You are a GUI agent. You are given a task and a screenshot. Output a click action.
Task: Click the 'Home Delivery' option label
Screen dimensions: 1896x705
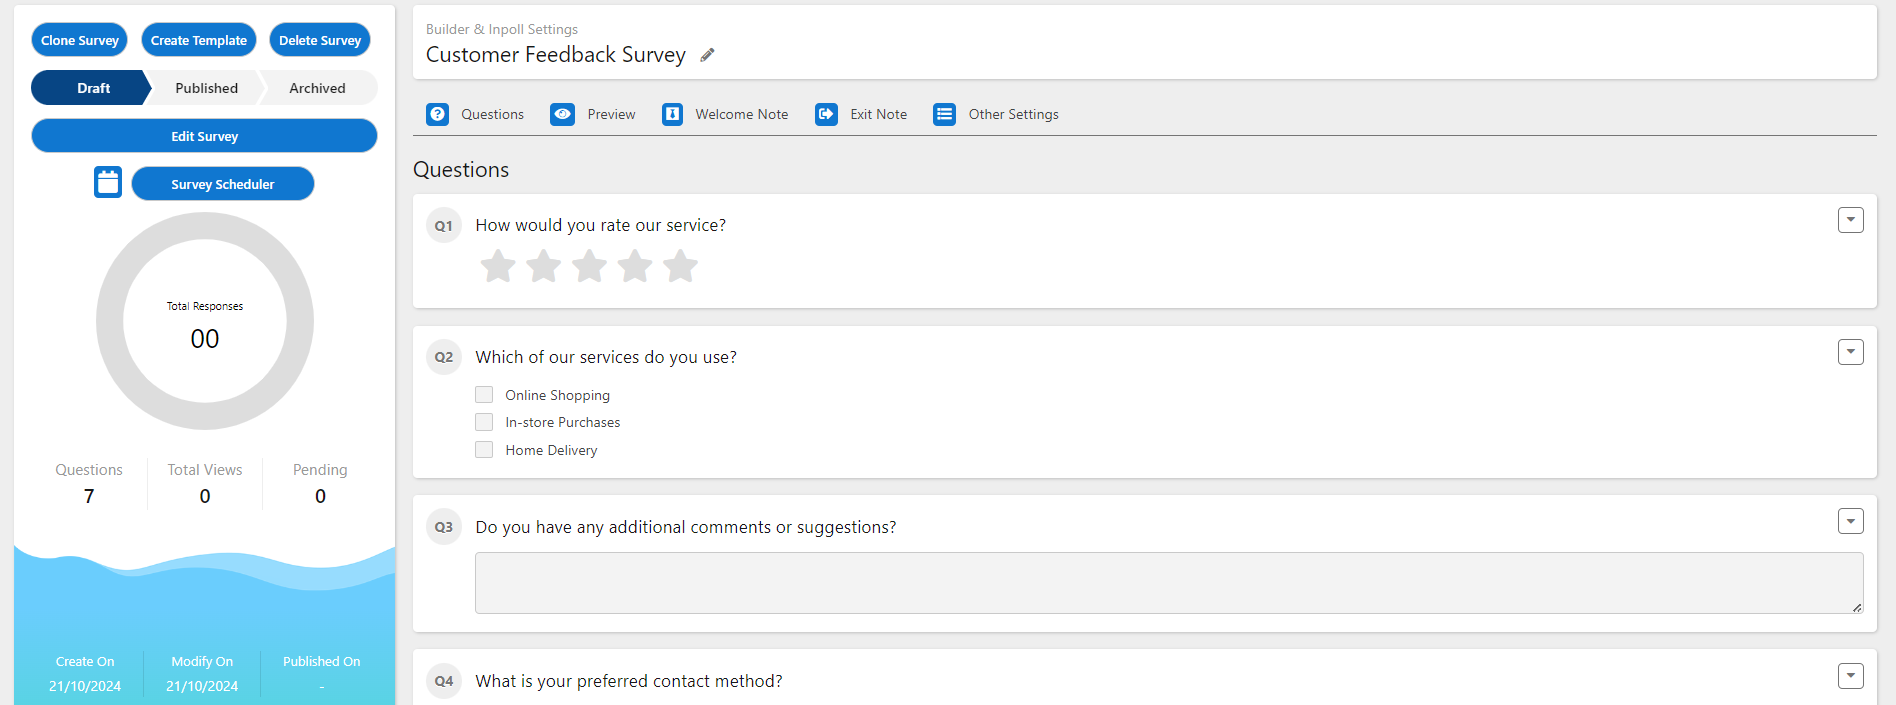552,450
